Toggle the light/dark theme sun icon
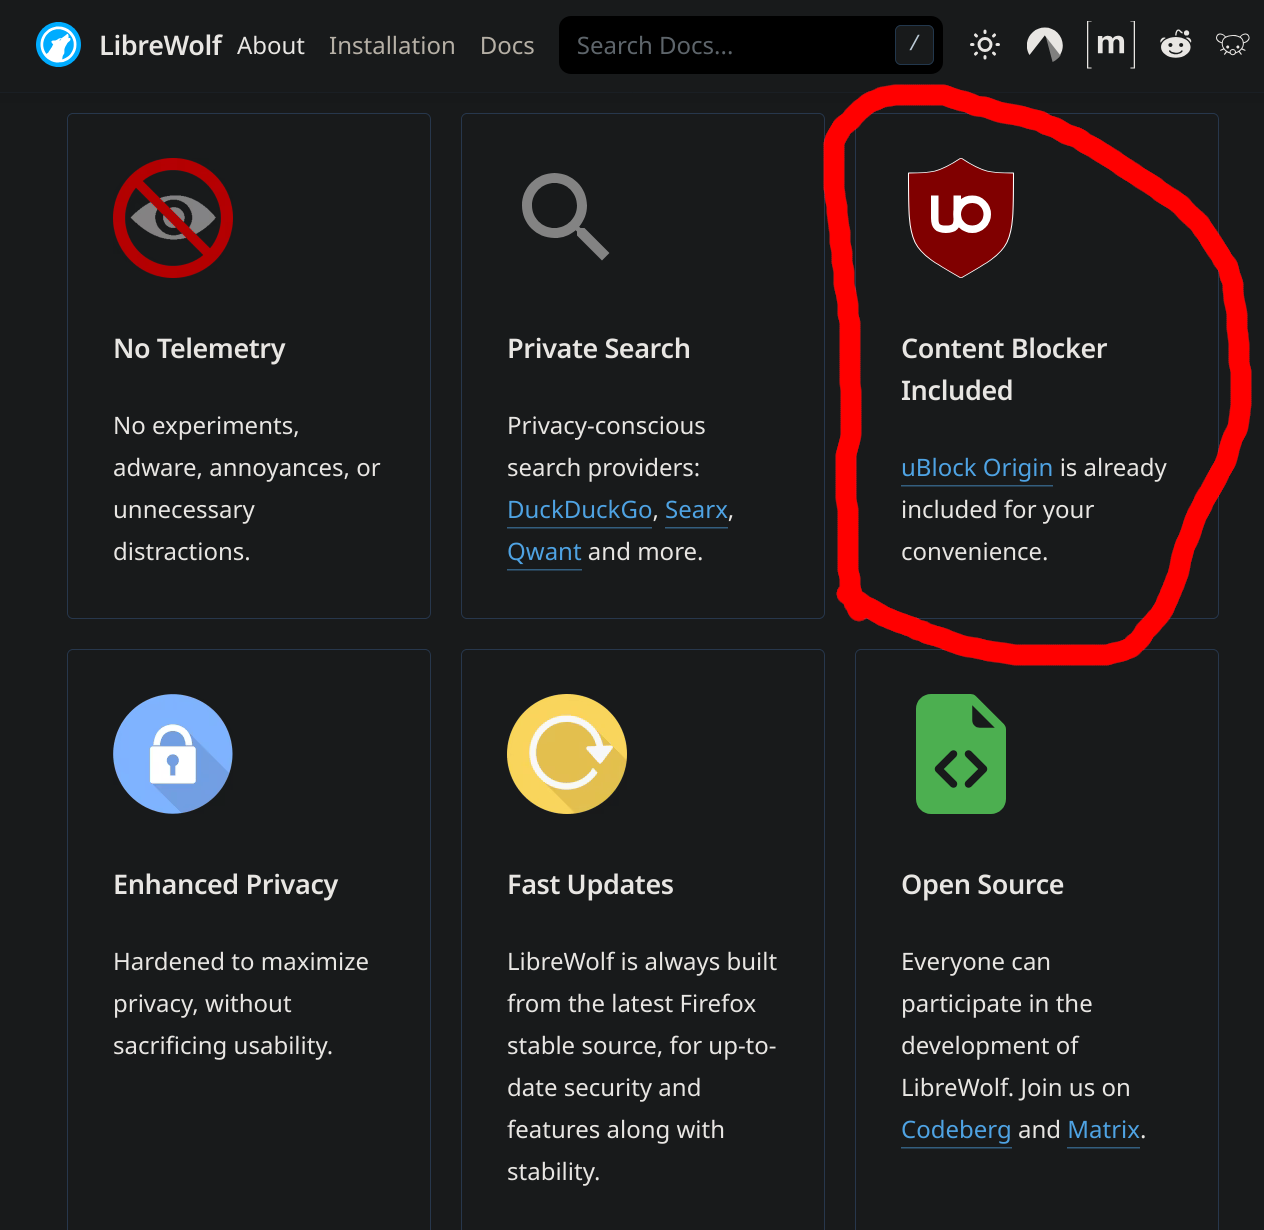The width and height of the screenshot is (1264, 1230). click(x=985, y=45)
